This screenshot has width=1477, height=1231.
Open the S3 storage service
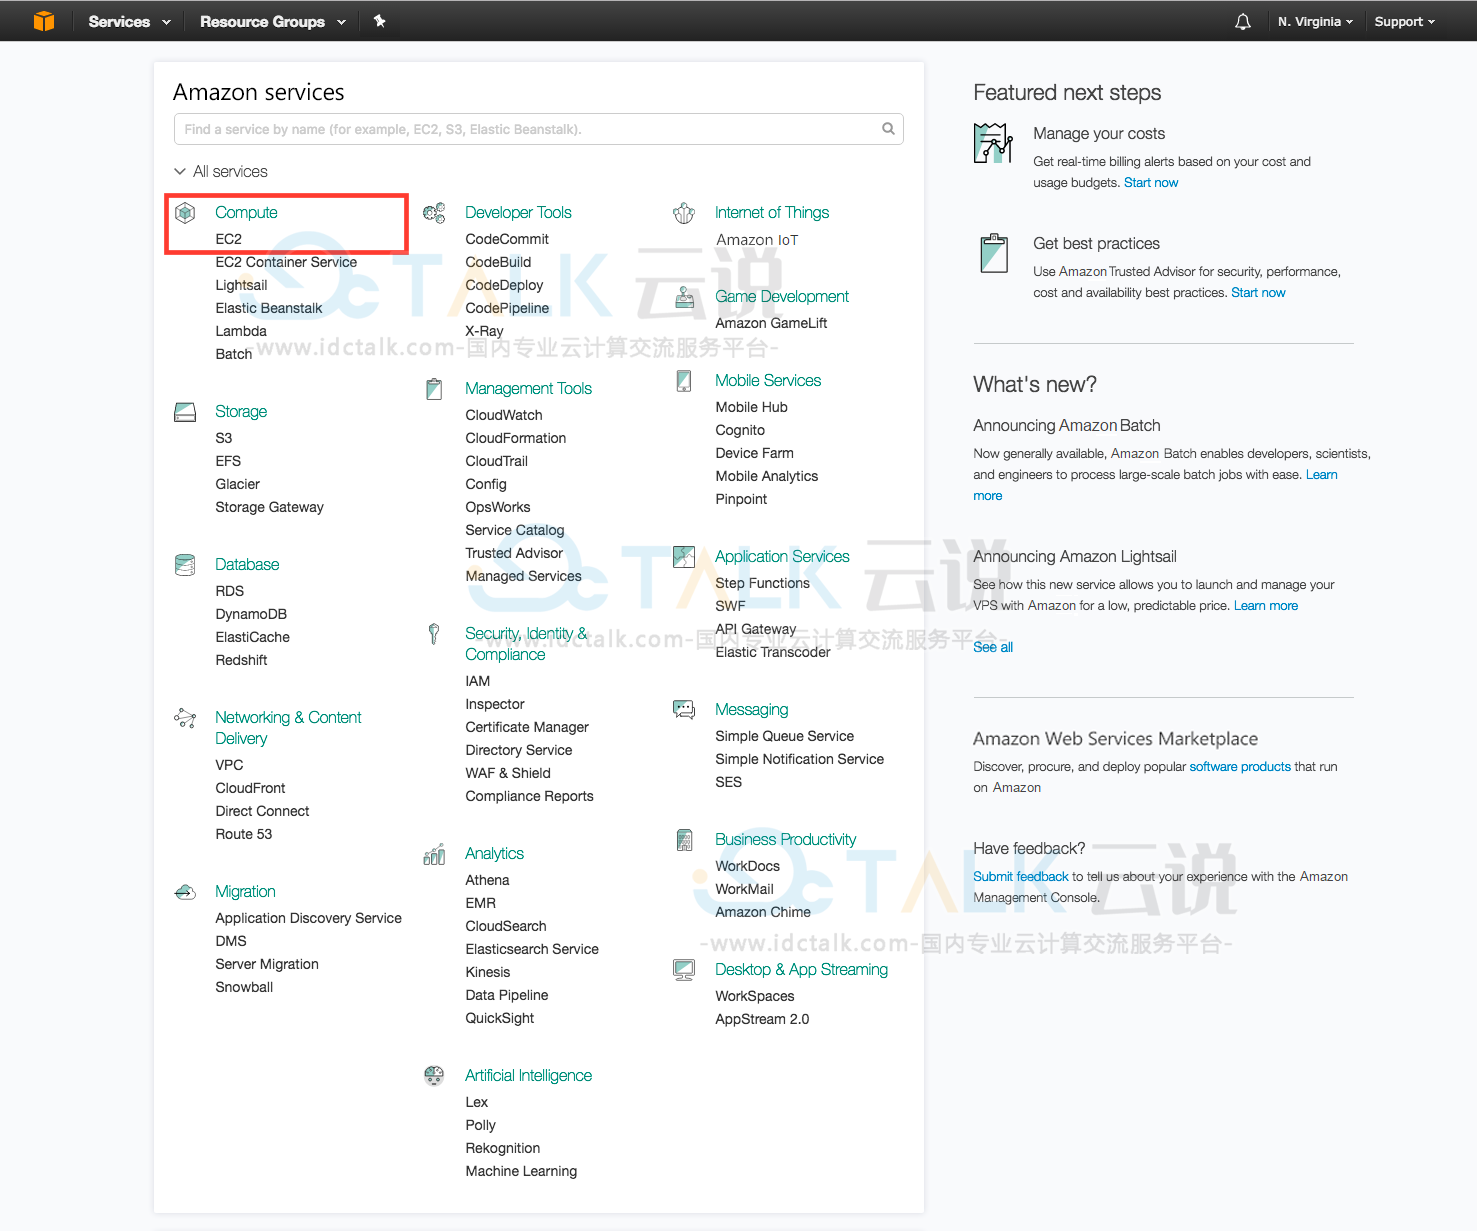(224, 438)
